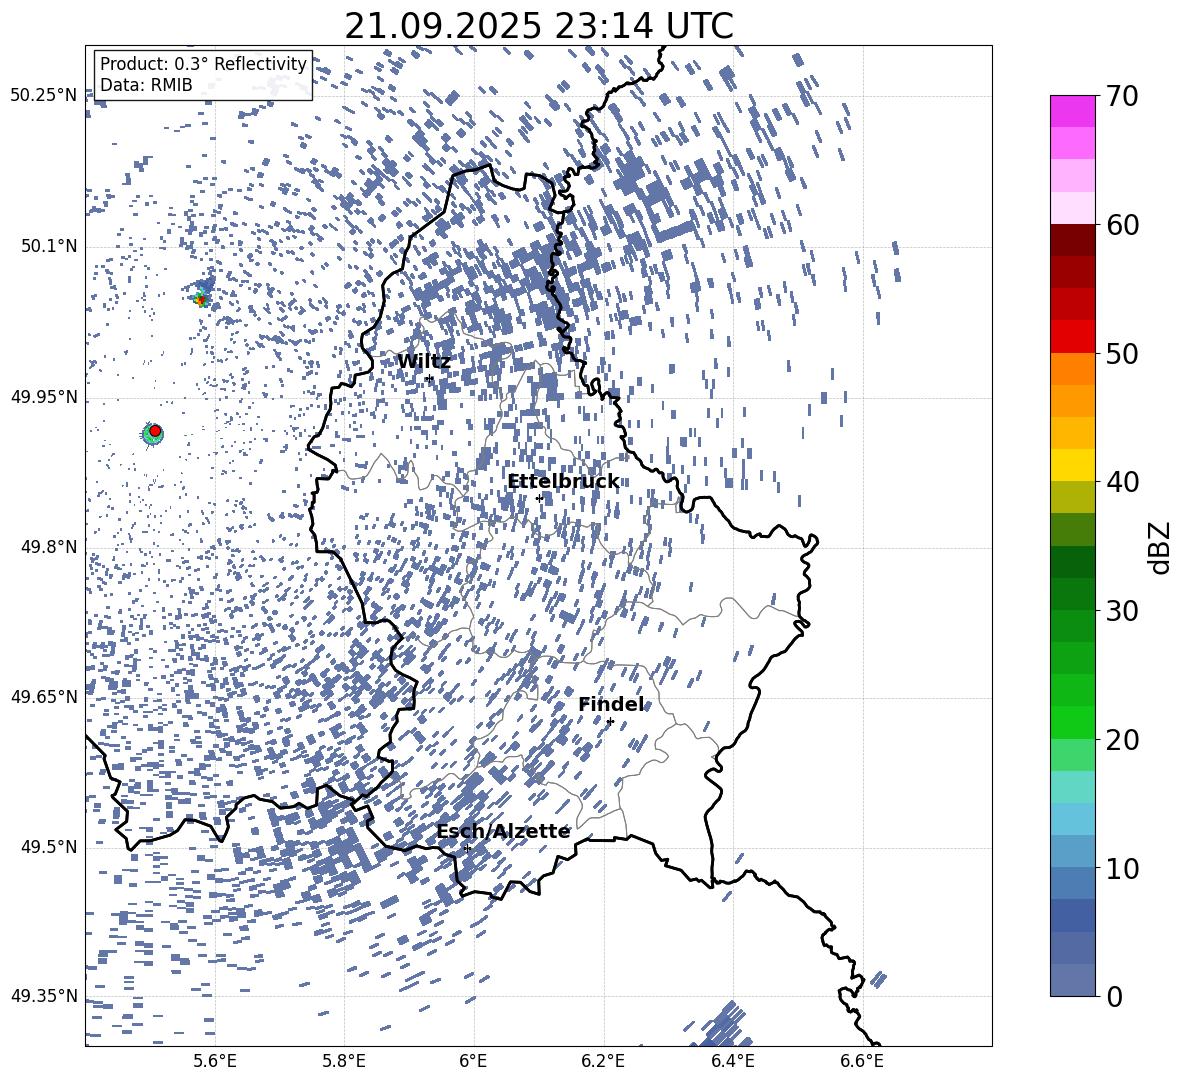Viewport: 1184px width, 1081px height.
Task: Click the 50.25°N latitude label
Action: point(44,96)
